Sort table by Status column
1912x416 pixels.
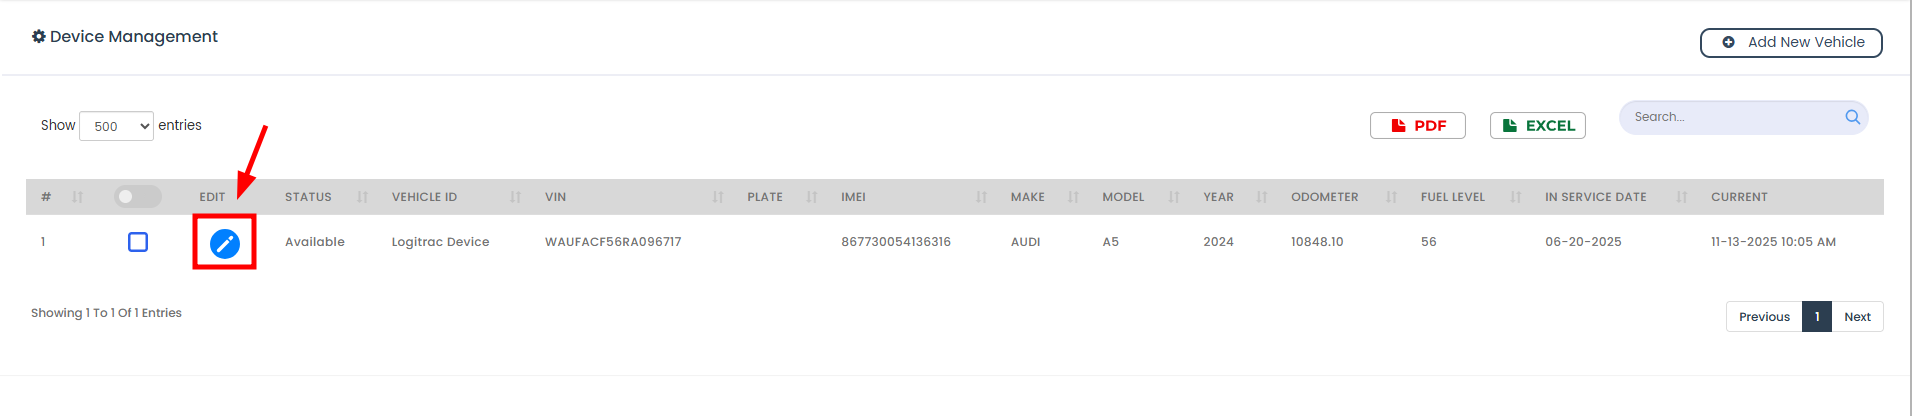[325, 197]
